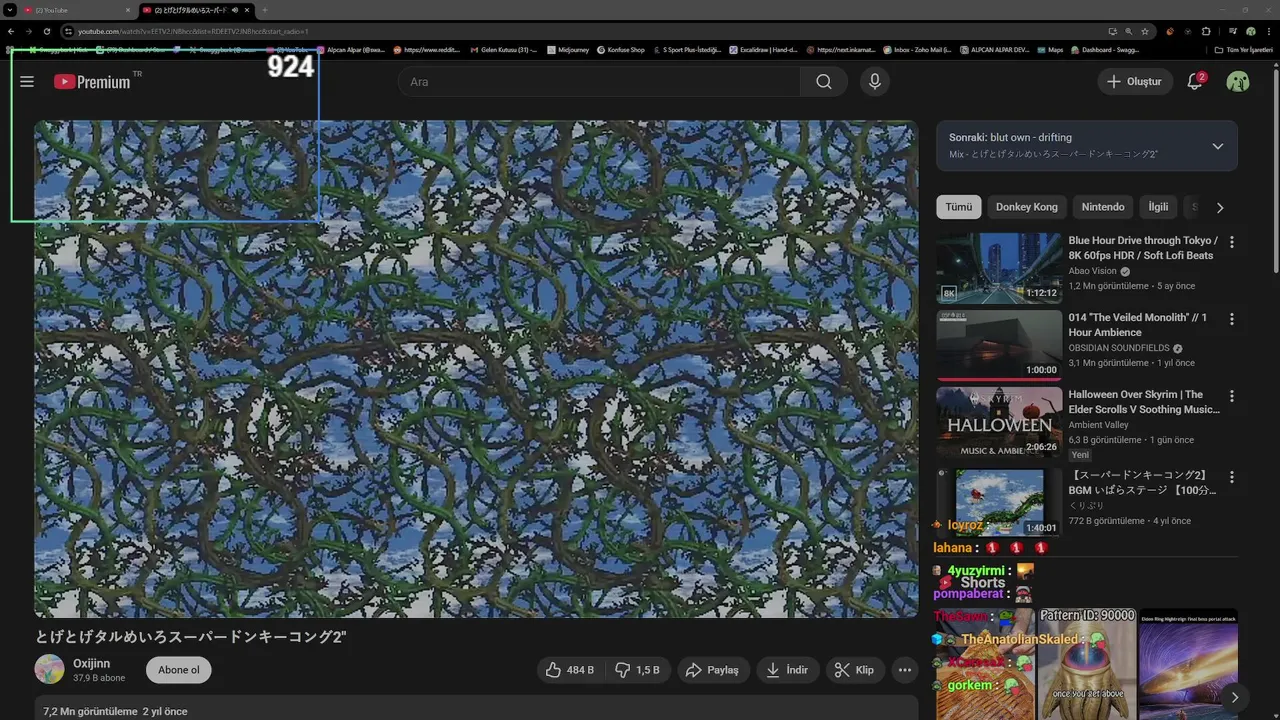This screenshot has width=1280, height=720.
Task: Open options for Halloween Over Skyrim video
Action: pyautogui.click(x=1232, y=396)
